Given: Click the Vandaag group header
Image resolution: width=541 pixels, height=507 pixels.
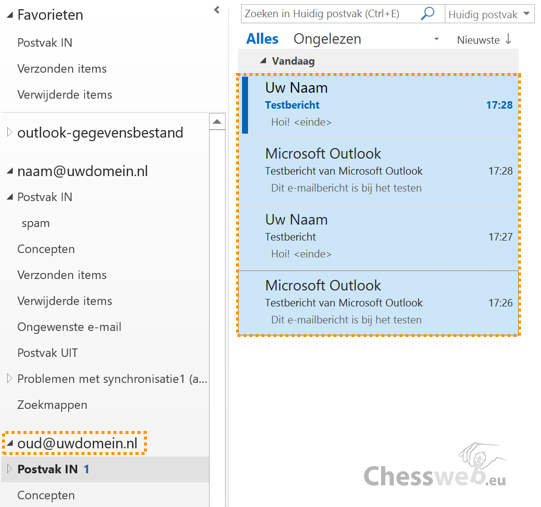Looking at the screenshot, I should (378, 61).
